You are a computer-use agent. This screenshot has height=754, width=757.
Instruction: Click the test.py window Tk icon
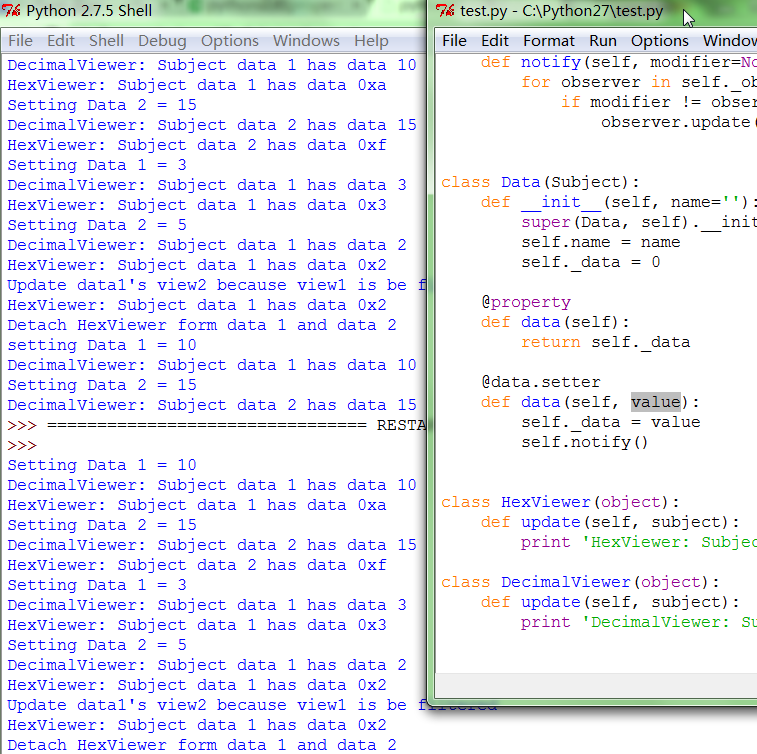445,10
